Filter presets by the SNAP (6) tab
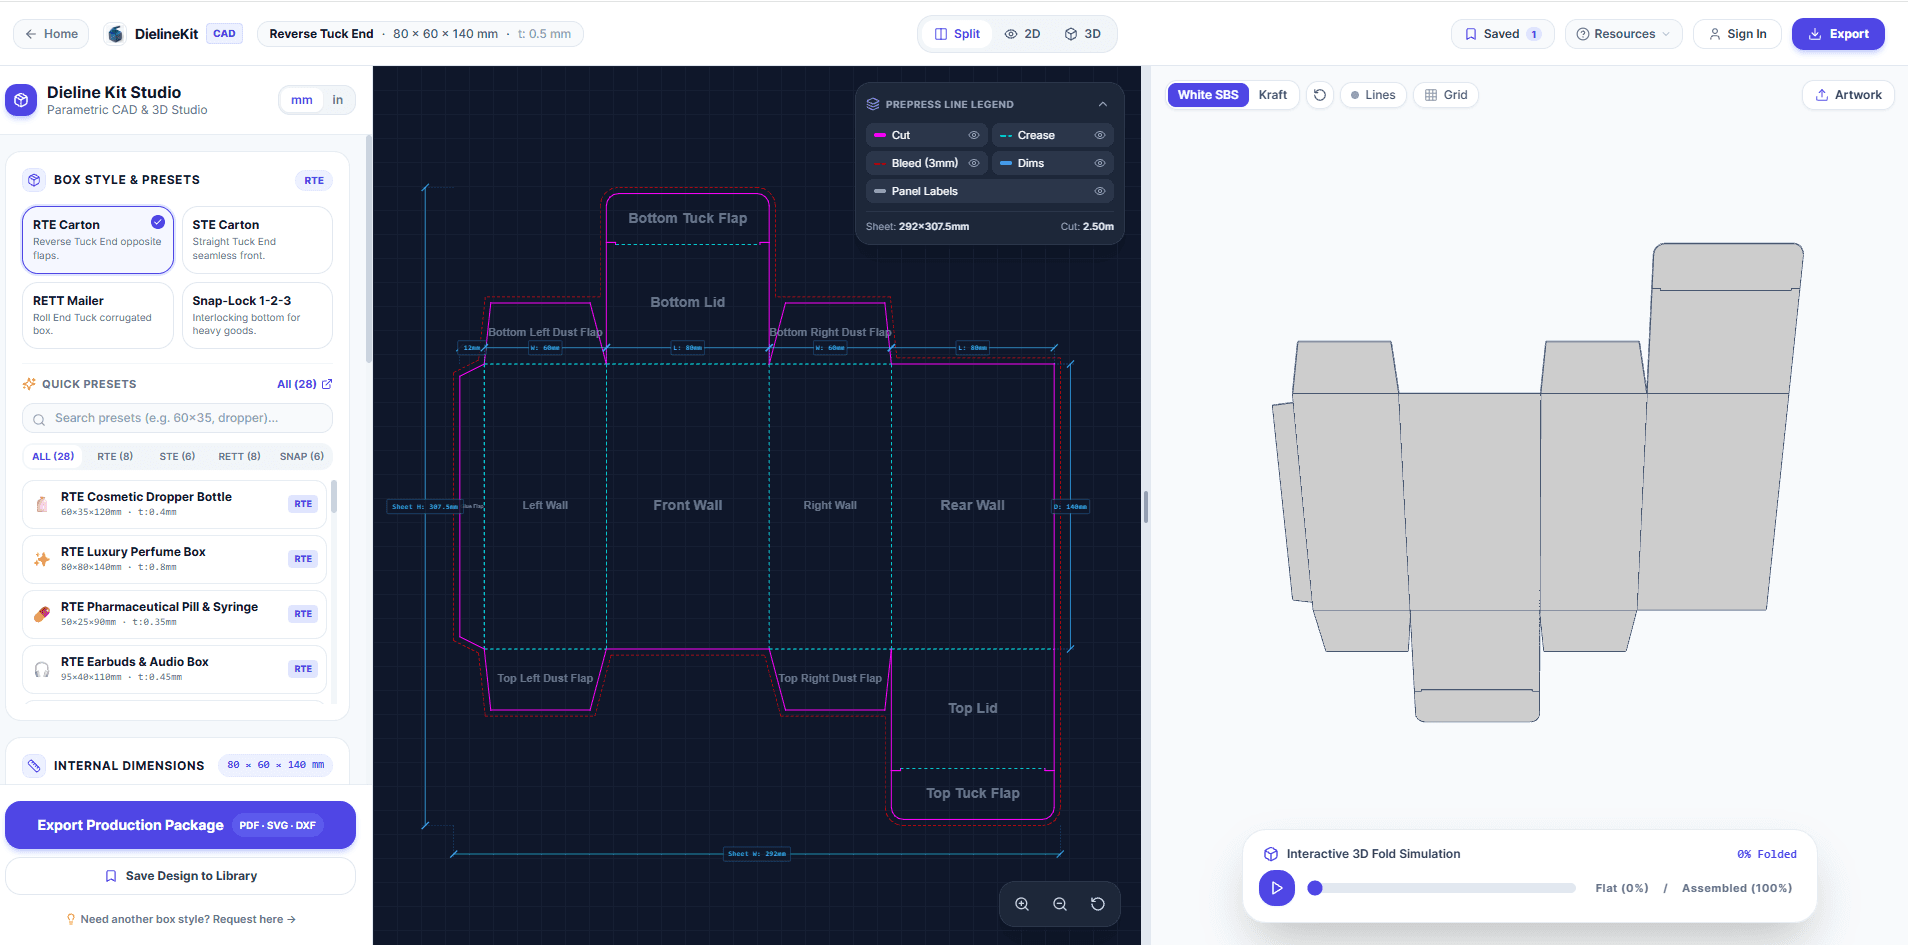 [x=302, y=456]
